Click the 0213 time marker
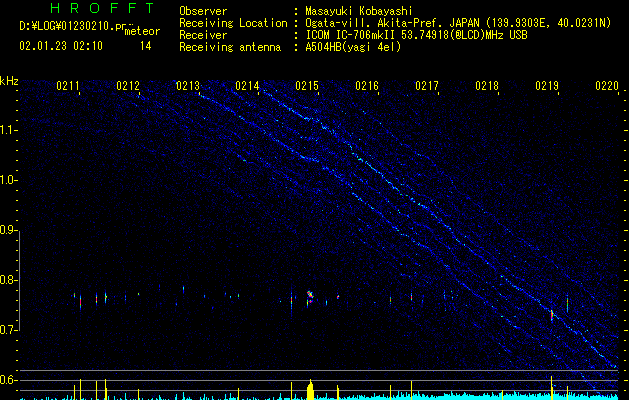The image size is (629, 400). 187,86
